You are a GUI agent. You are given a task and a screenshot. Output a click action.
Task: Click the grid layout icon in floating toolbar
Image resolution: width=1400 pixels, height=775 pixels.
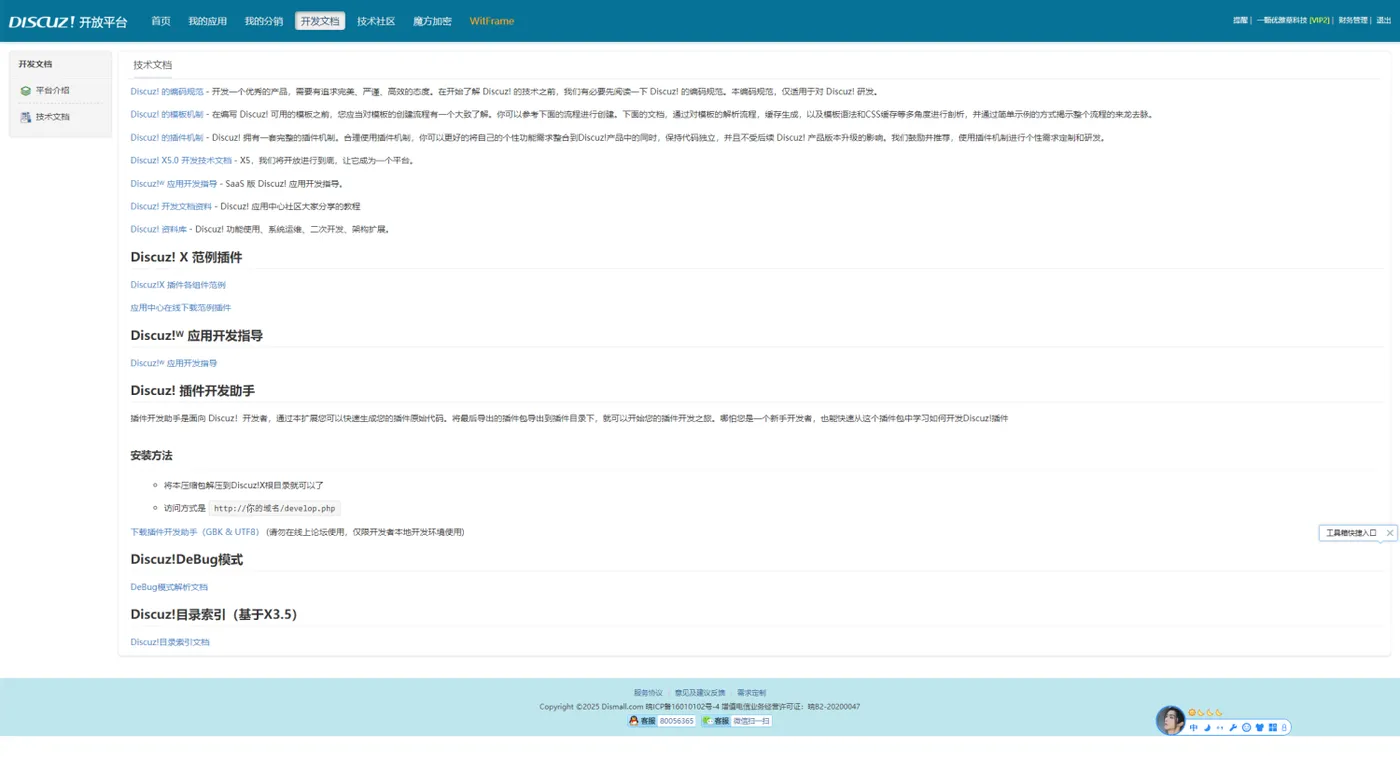tap(1273, 727)
